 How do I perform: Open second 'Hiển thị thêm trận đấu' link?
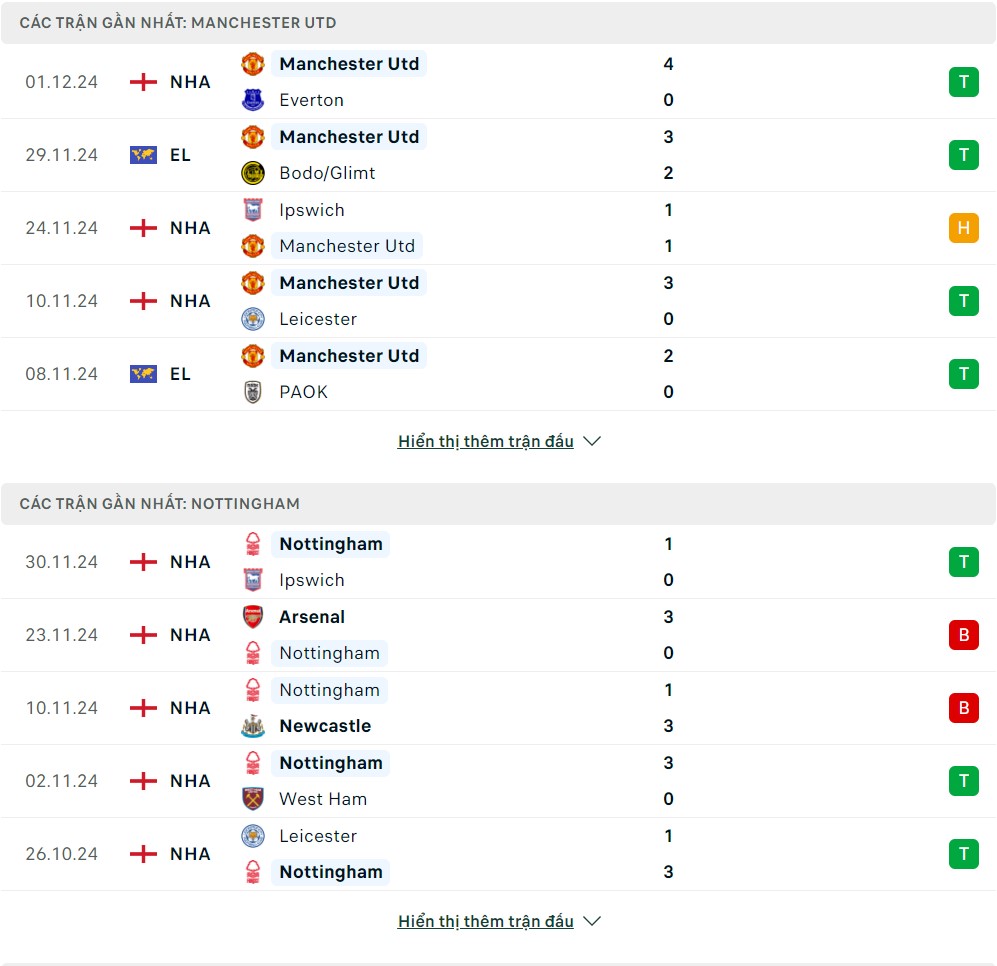[486, 921]
